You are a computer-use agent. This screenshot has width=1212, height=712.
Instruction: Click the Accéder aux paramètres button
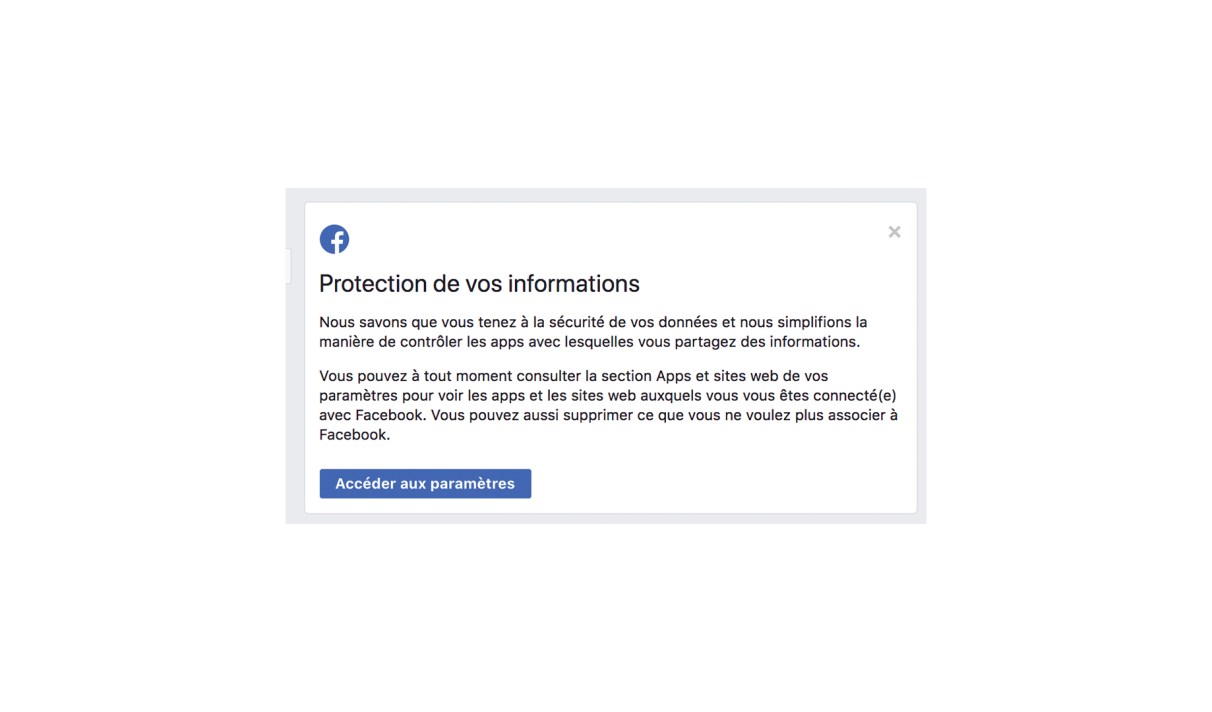pyautogui.click(x=425, y=484)
